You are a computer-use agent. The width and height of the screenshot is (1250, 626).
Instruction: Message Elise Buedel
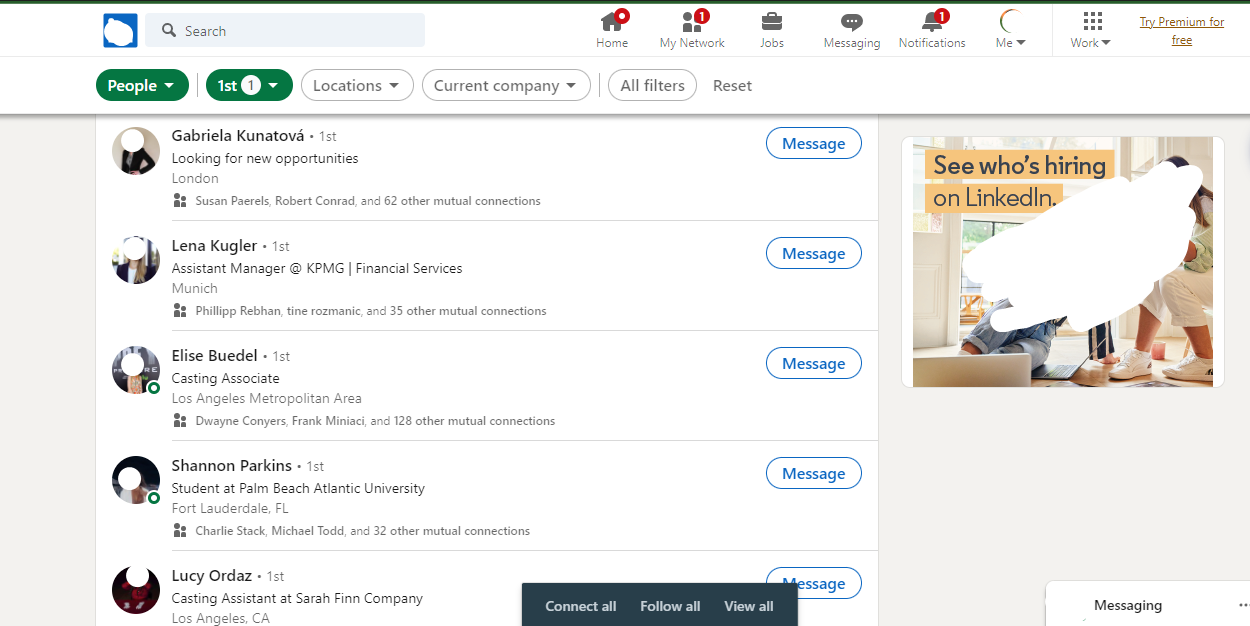tap(813, 364)
